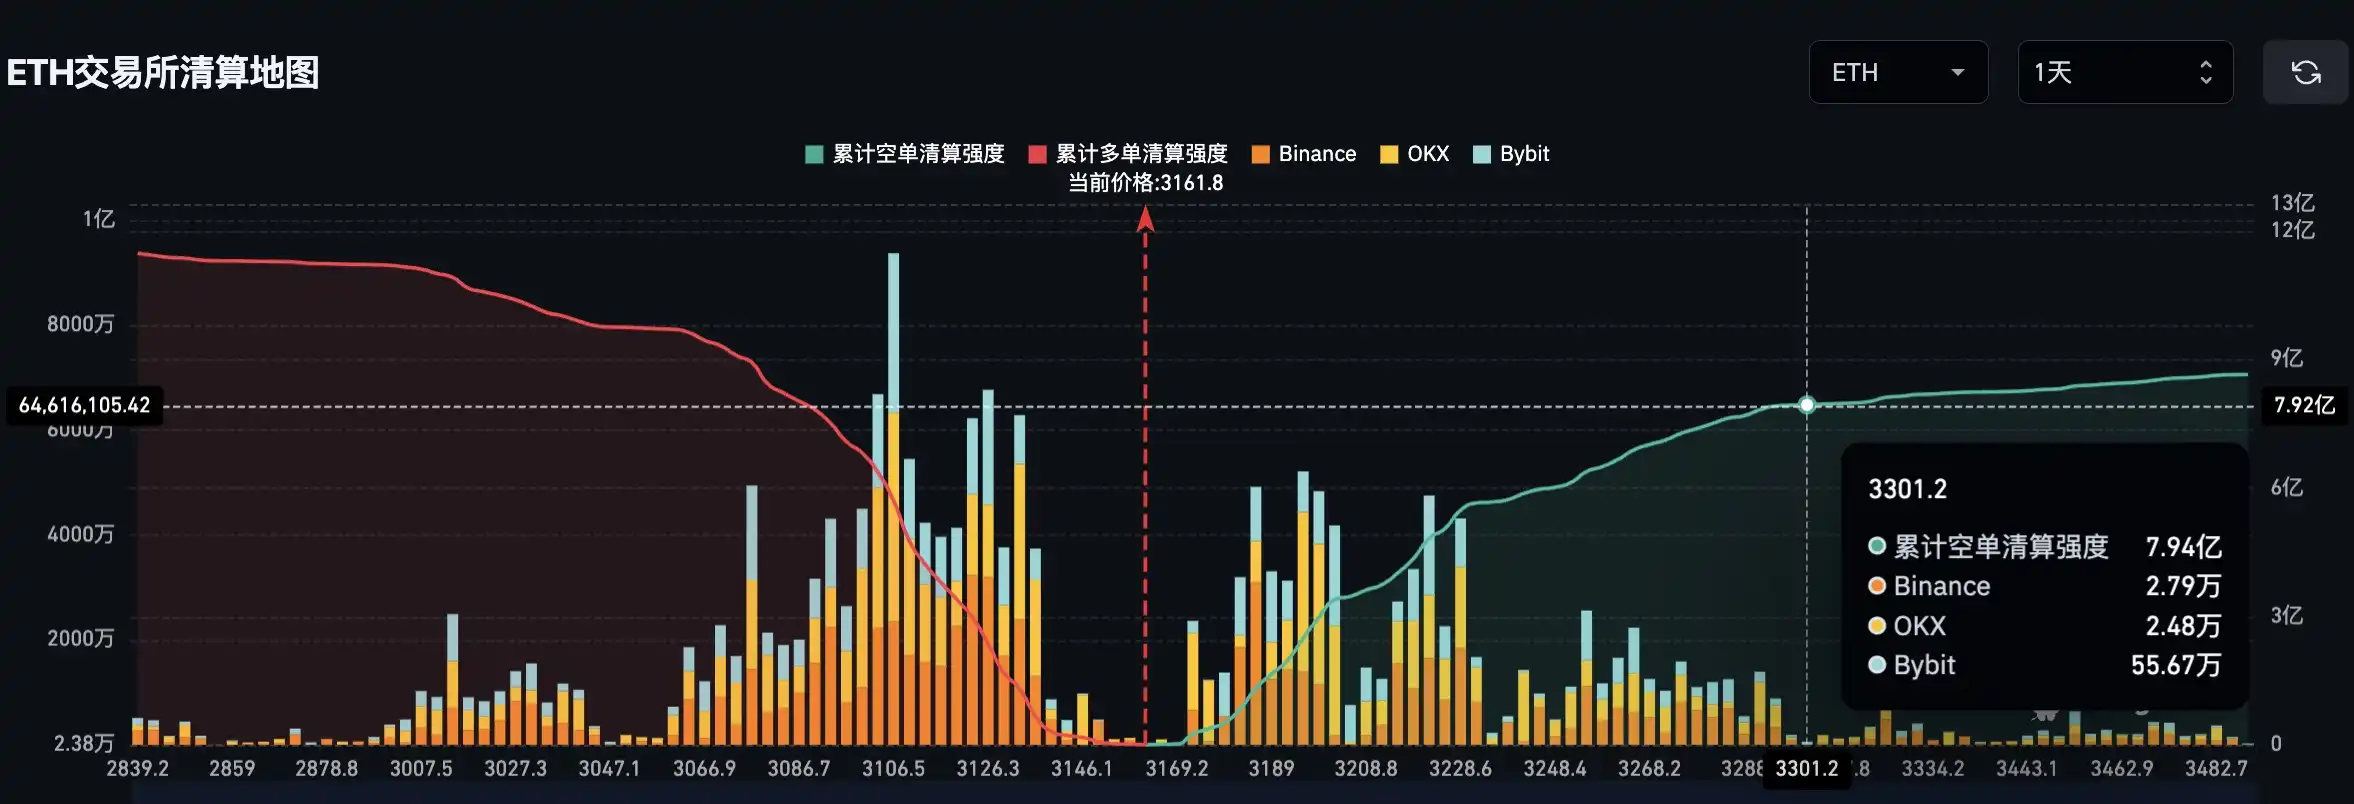Click x-axis label 3248.4
Image resolution: width=2354 pixels, height=804 pixels.
point(1555,768)
